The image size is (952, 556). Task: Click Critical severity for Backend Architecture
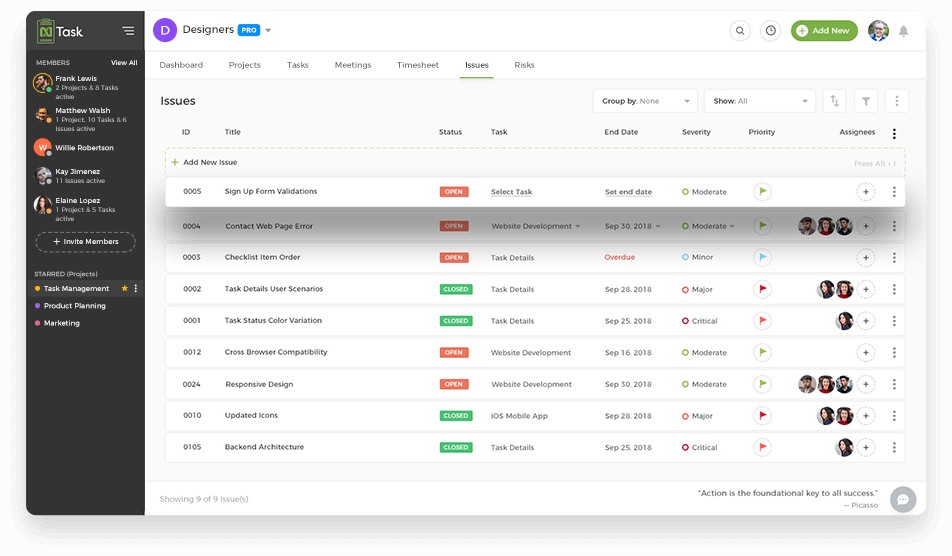(699, 447)
